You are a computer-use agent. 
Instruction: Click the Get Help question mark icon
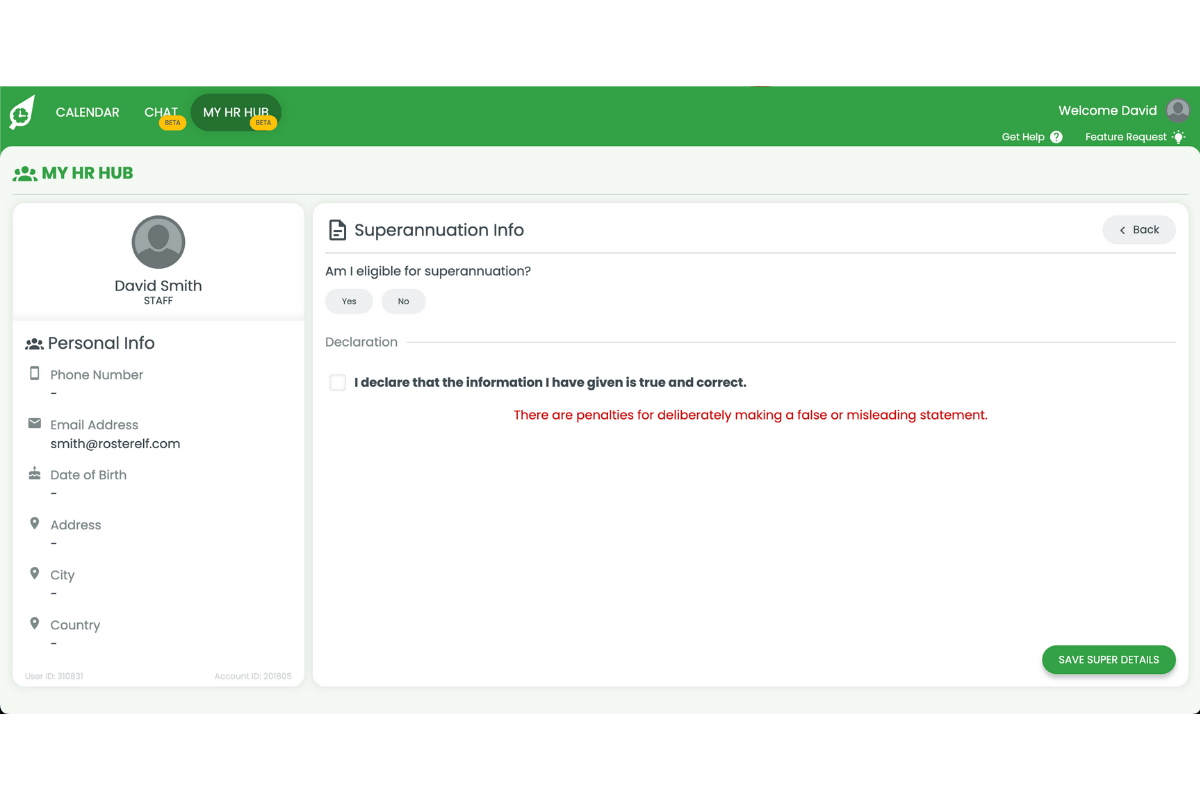[1056, 137]
